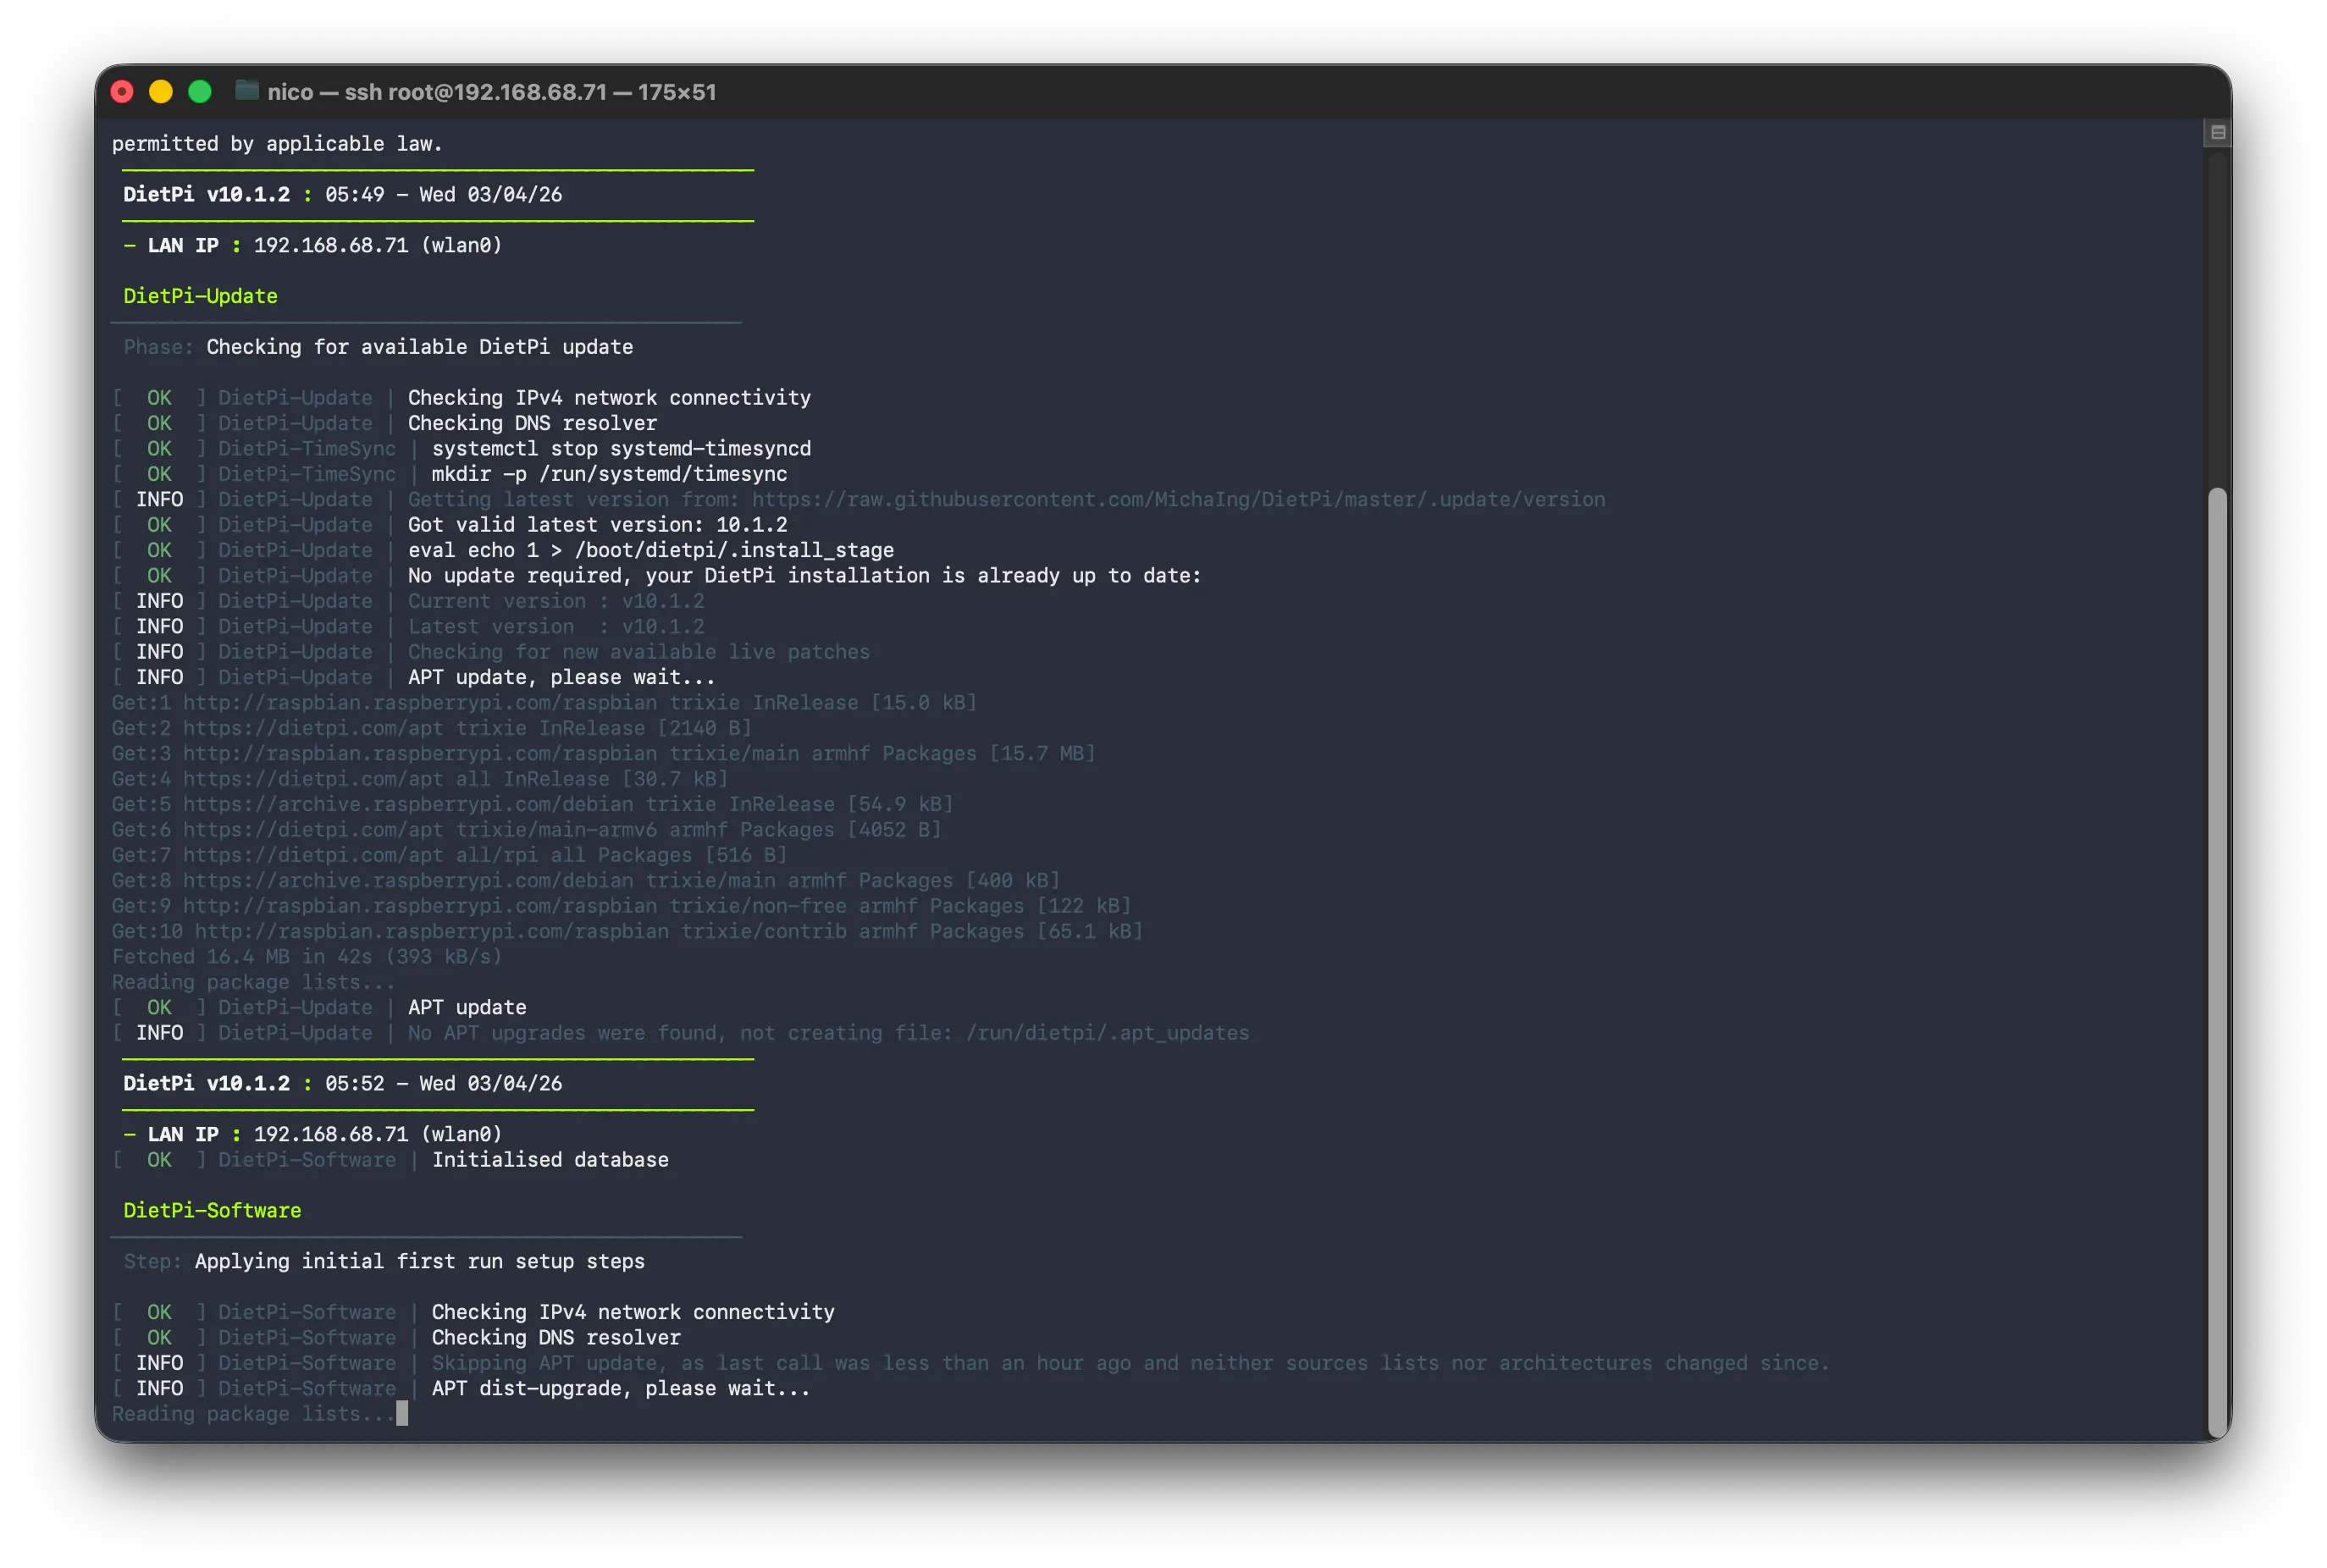This screenshot has width=2327, height=1568.
Task: Click the red close window button
Action: click(x=122, y=92)
